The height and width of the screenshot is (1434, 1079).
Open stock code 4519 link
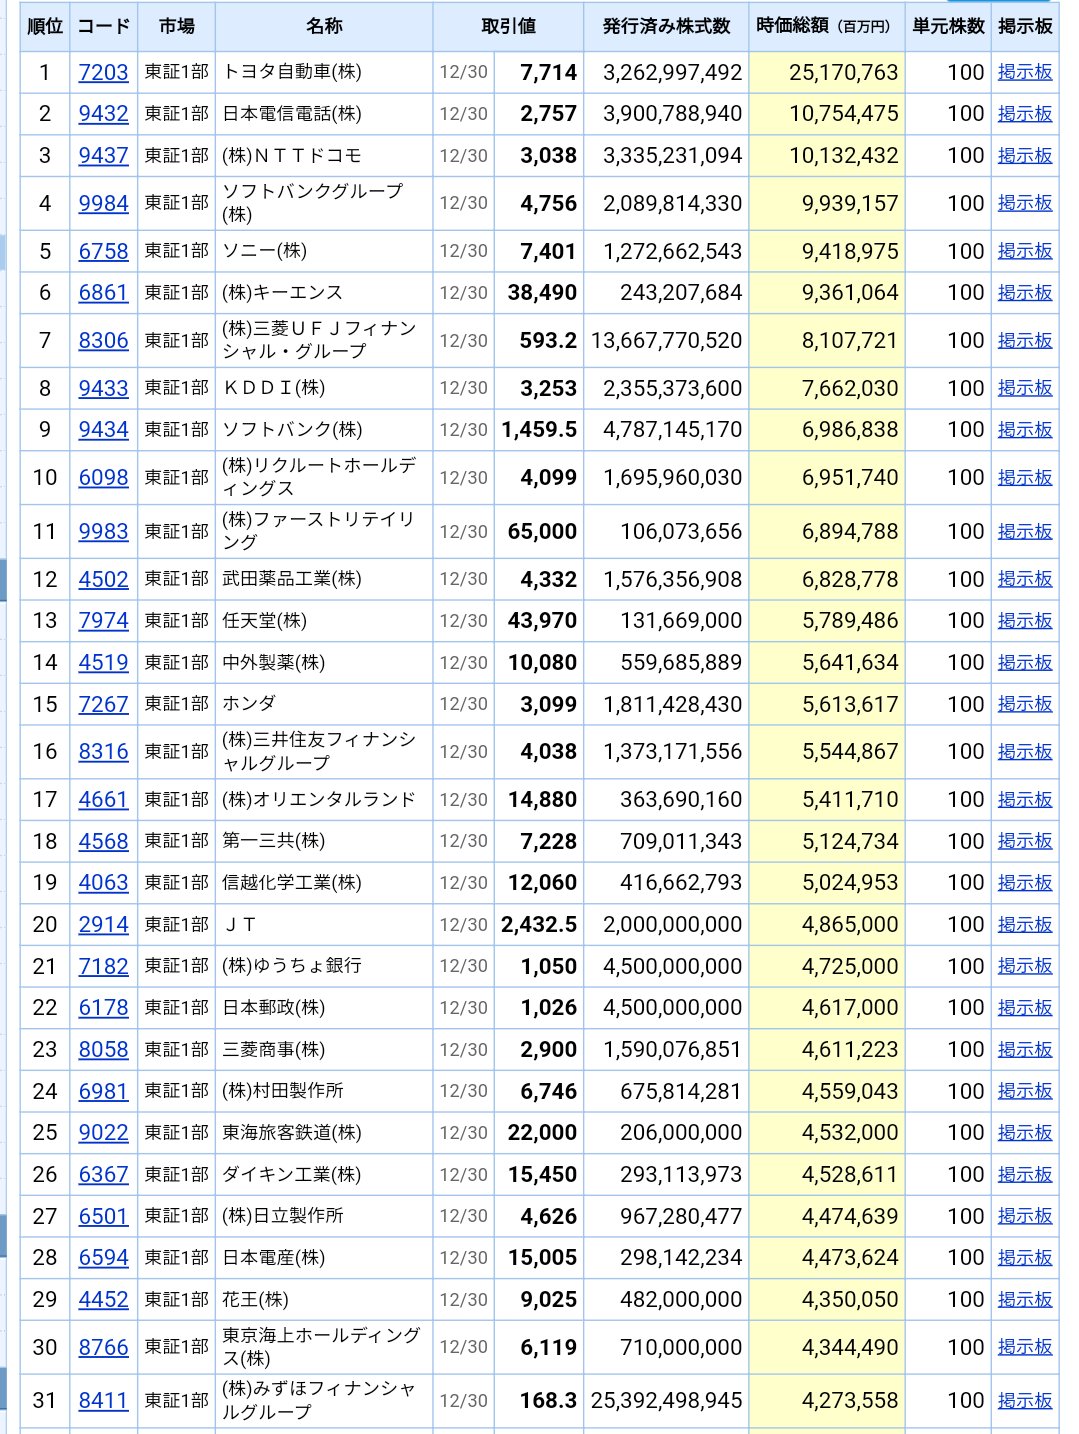[x=104, y=663]
